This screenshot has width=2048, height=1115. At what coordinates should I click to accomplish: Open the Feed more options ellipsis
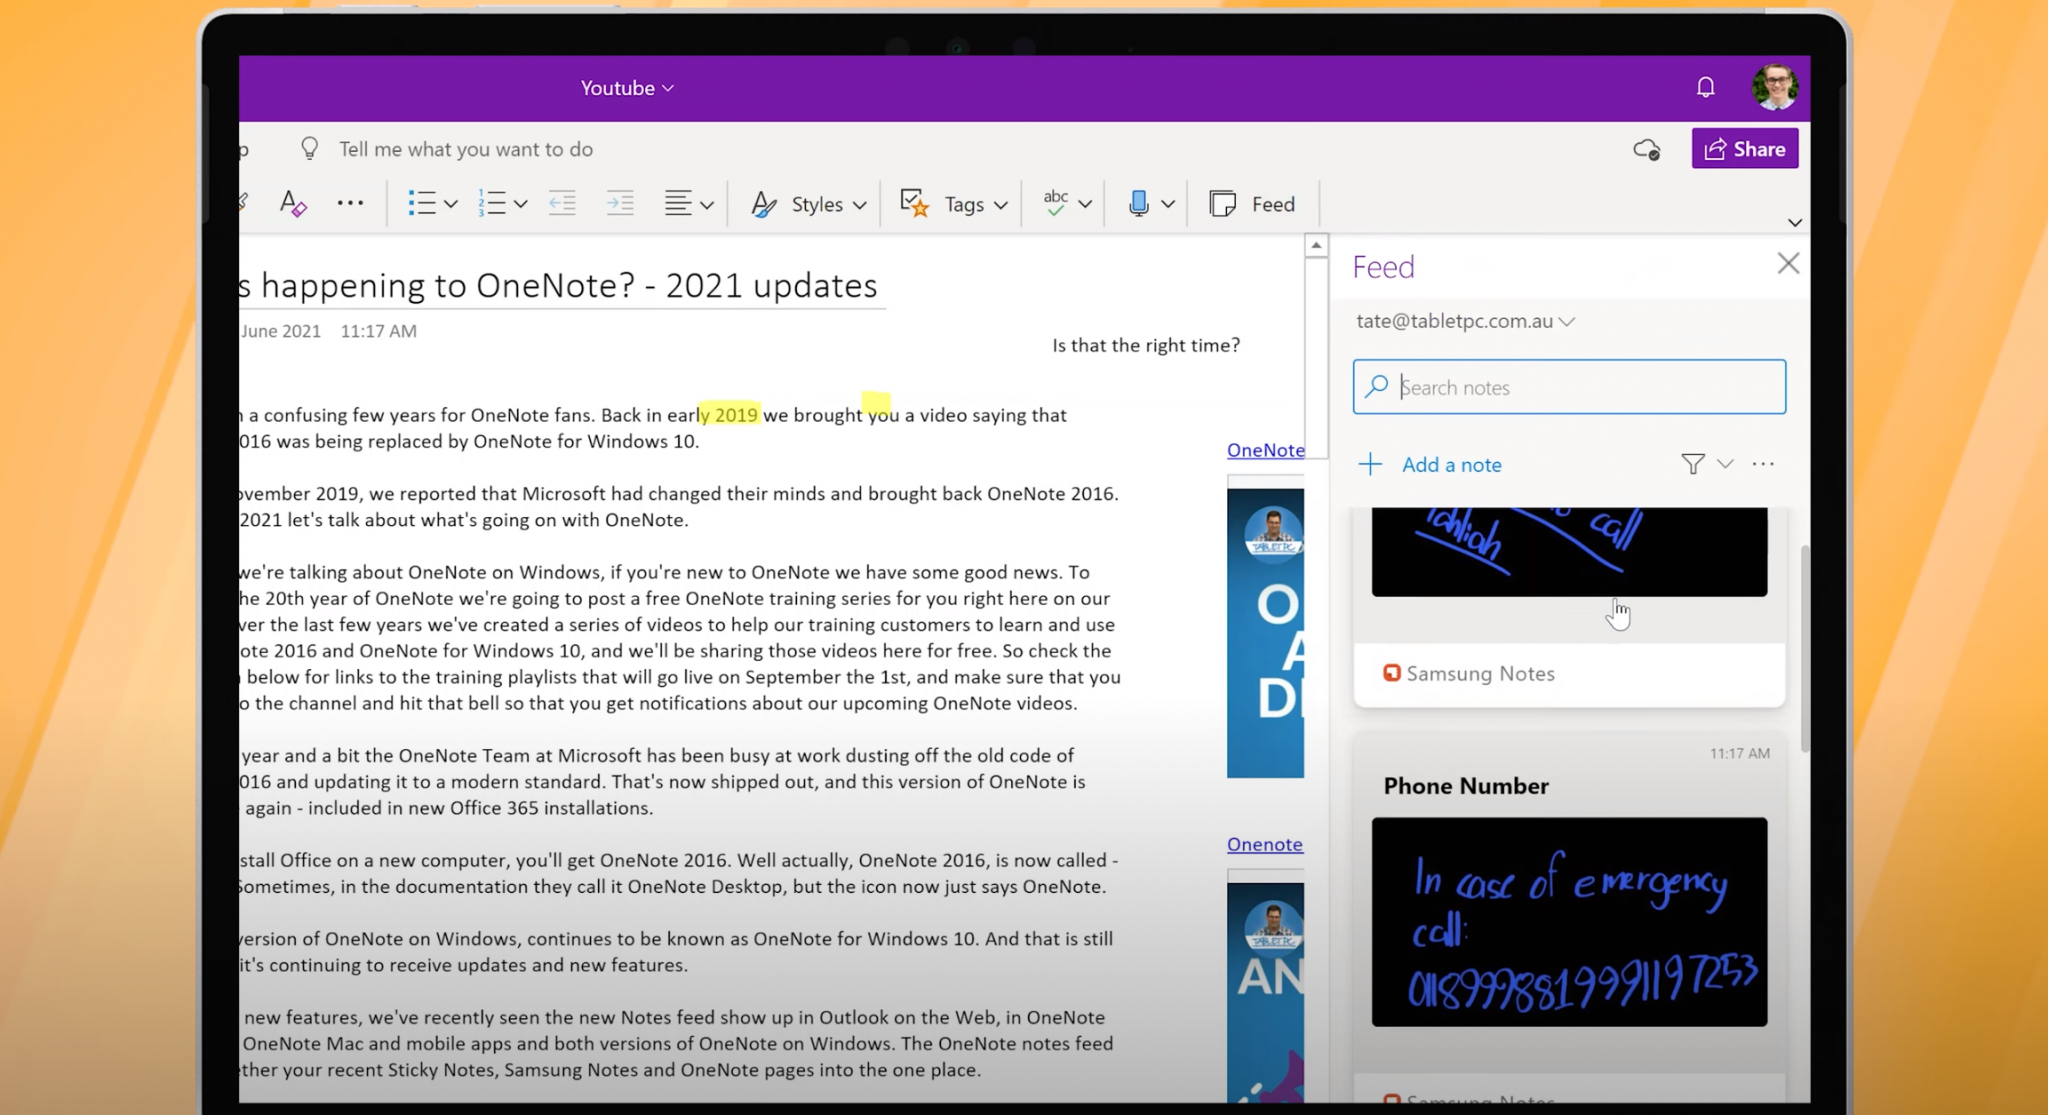click(x=1763, y=464)
